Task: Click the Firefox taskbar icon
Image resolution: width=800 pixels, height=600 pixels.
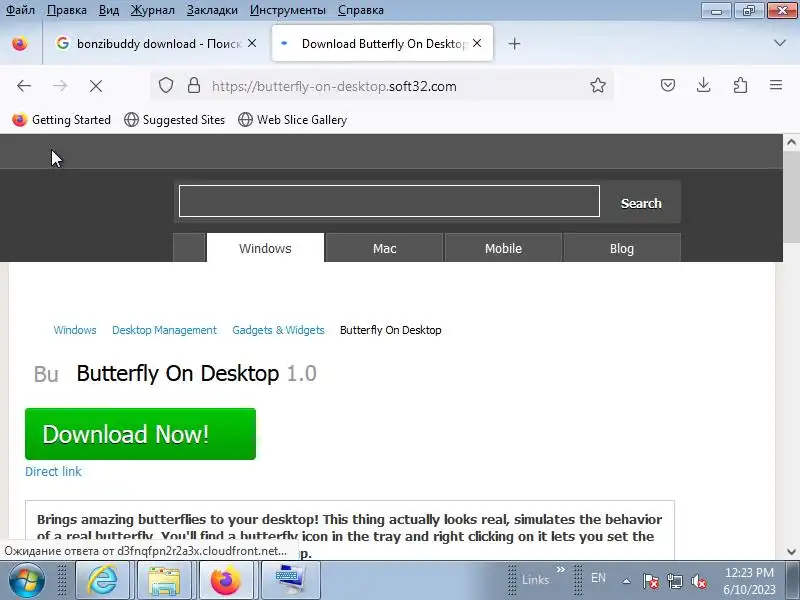Action: point(225,580)
